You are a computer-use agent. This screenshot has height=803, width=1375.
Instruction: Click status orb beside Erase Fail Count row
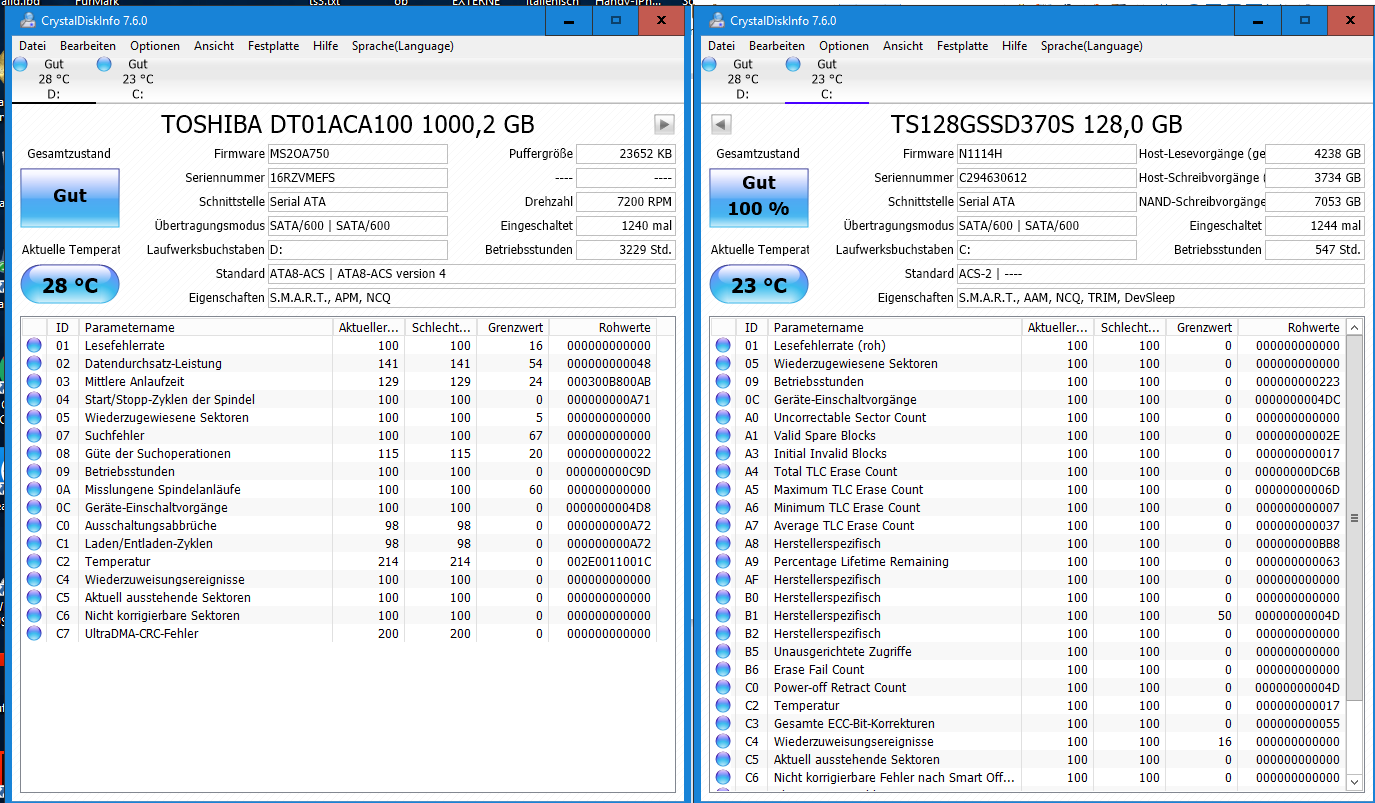click(x=723, y=669)
